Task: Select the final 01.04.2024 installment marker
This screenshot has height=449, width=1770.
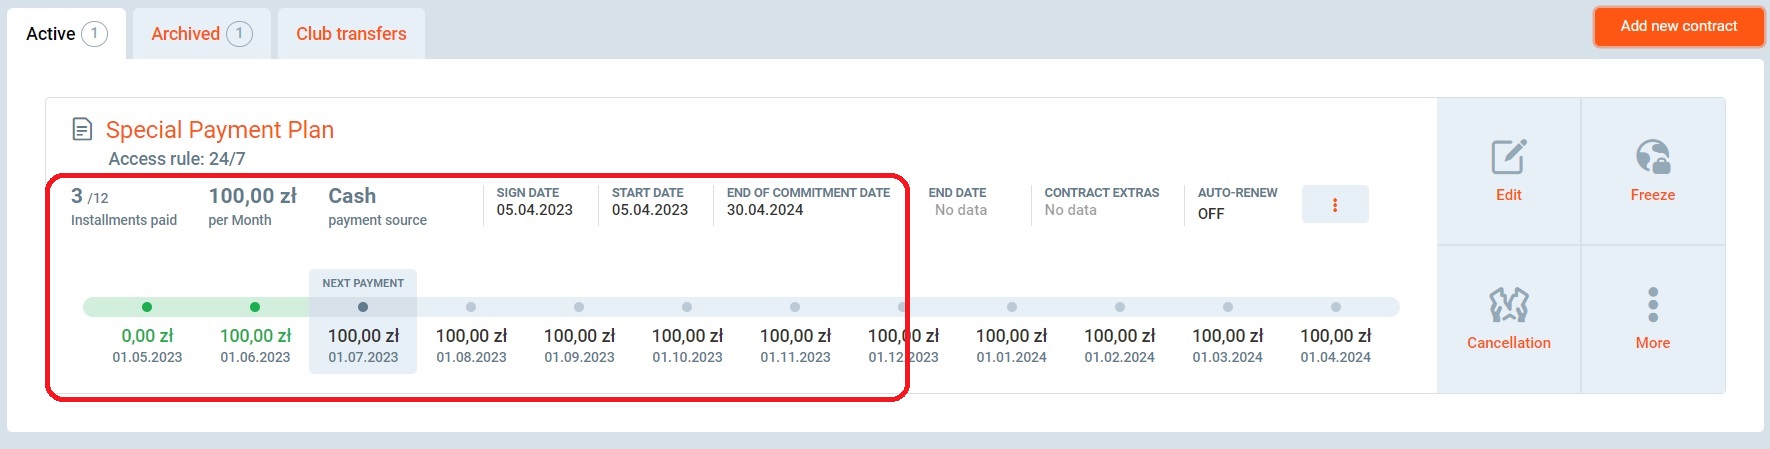Action: (1336, 307)
